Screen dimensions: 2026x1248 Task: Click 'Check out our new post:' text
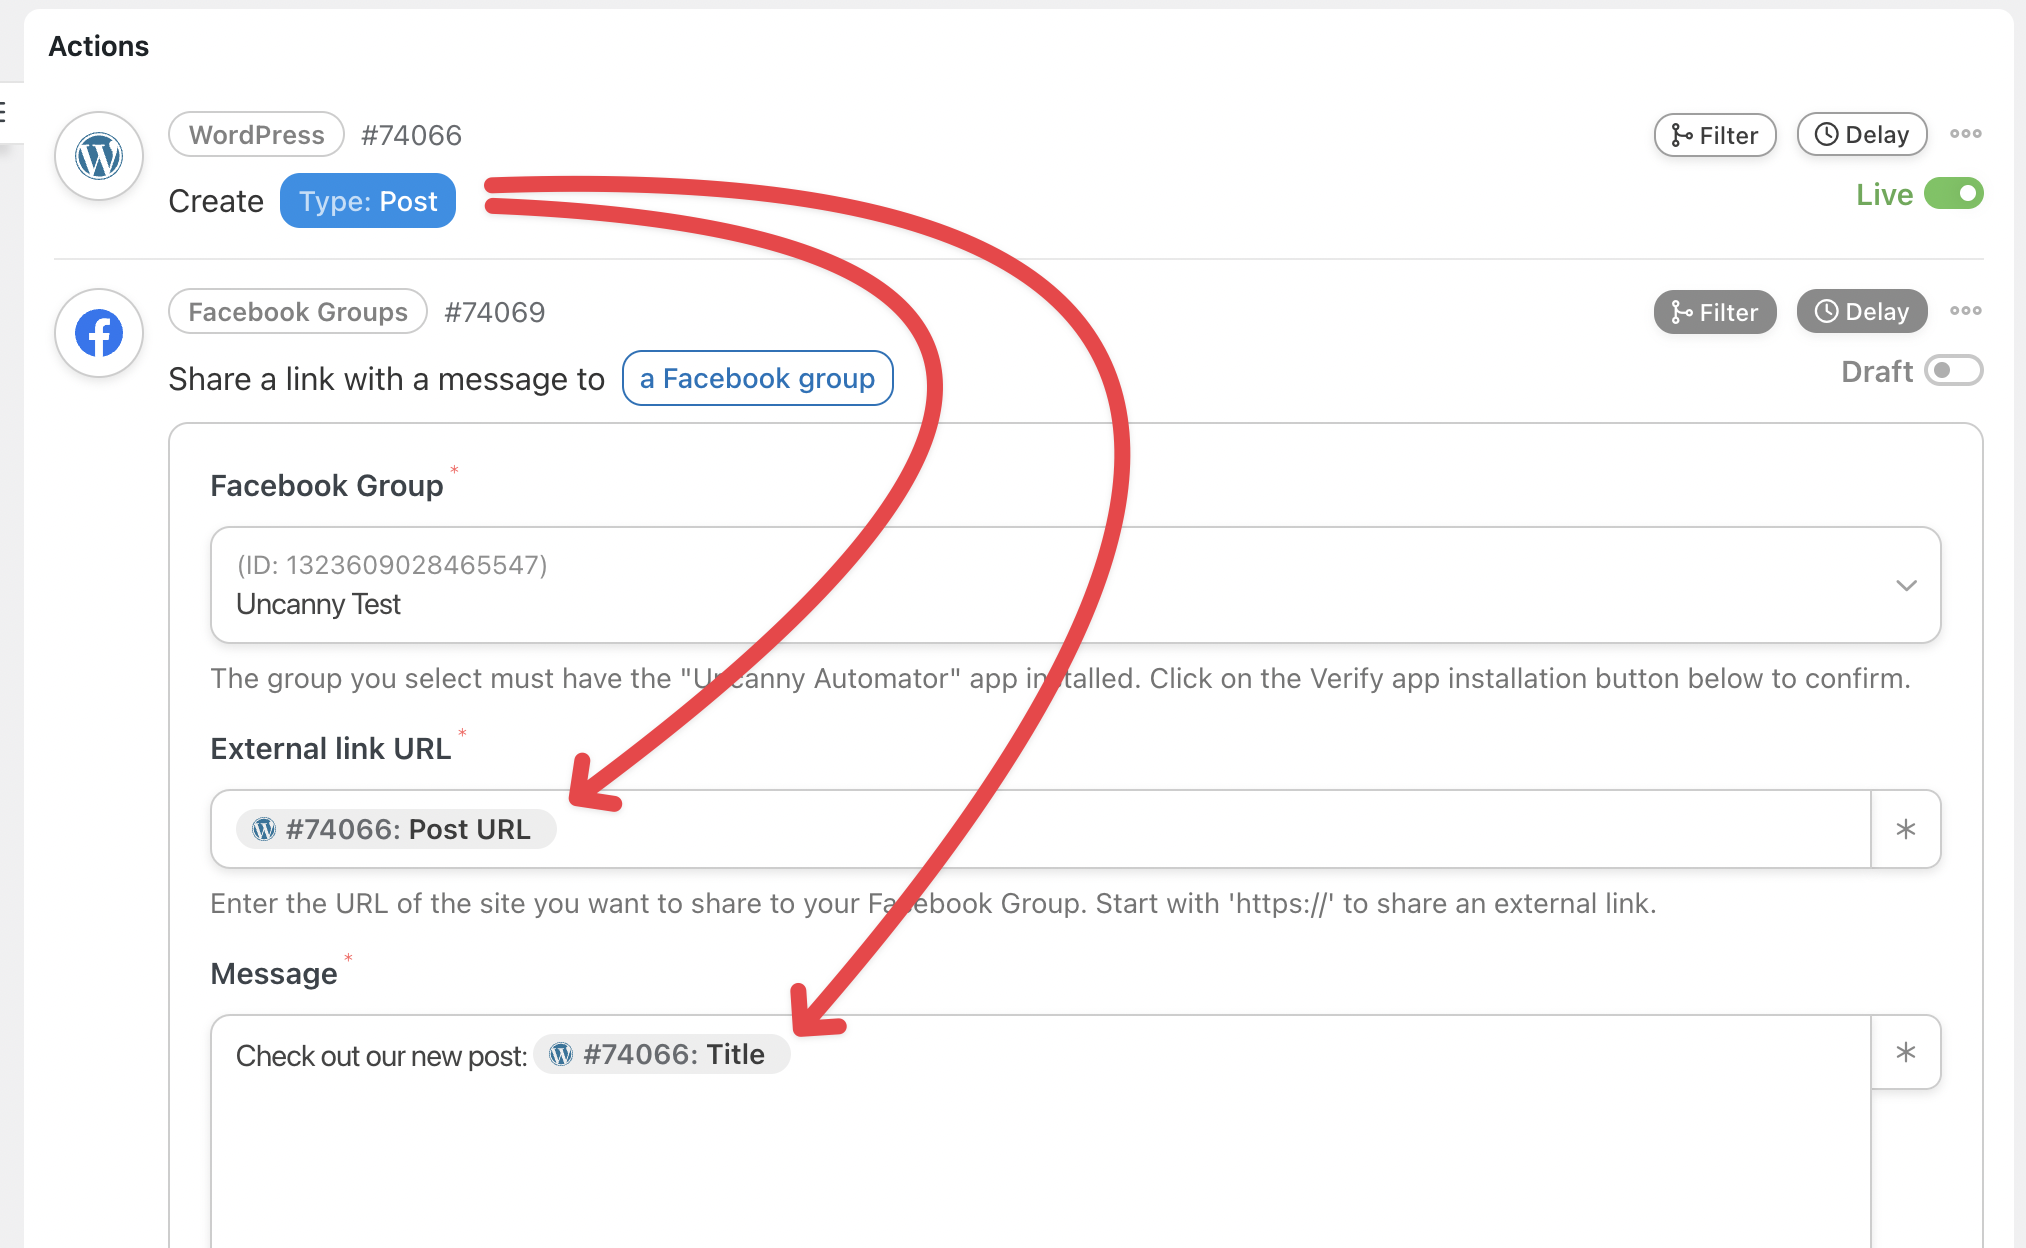(382, 1056)
